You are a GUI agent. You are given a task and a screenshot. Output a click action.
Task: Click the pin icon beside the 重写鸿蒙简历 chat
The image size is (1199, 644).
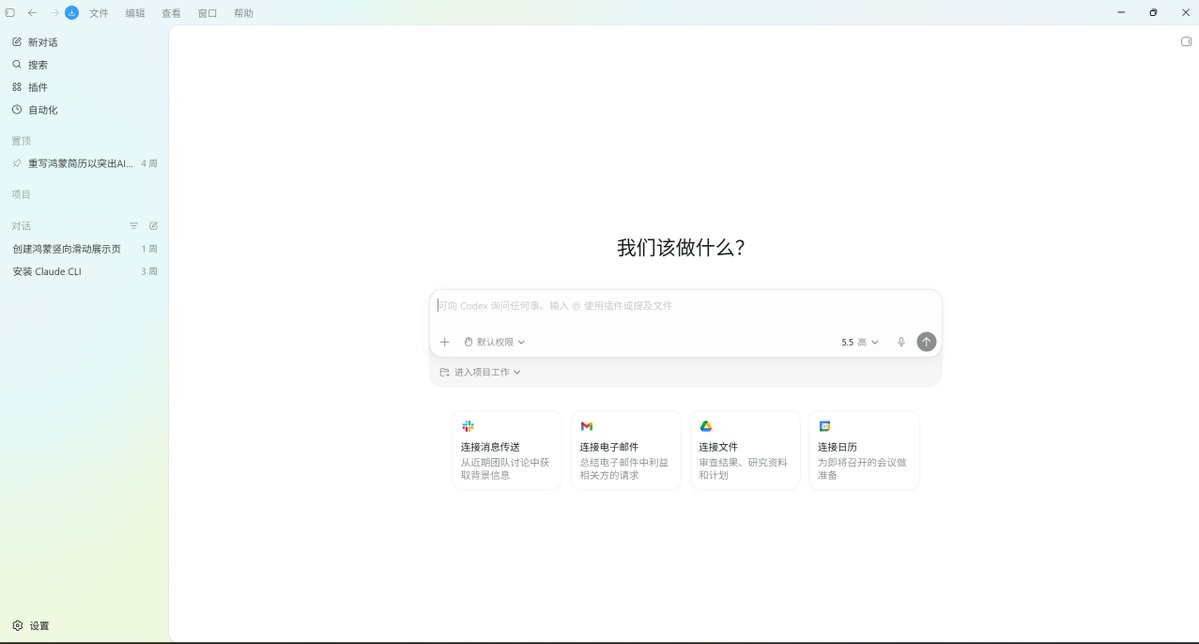[17, 164]
